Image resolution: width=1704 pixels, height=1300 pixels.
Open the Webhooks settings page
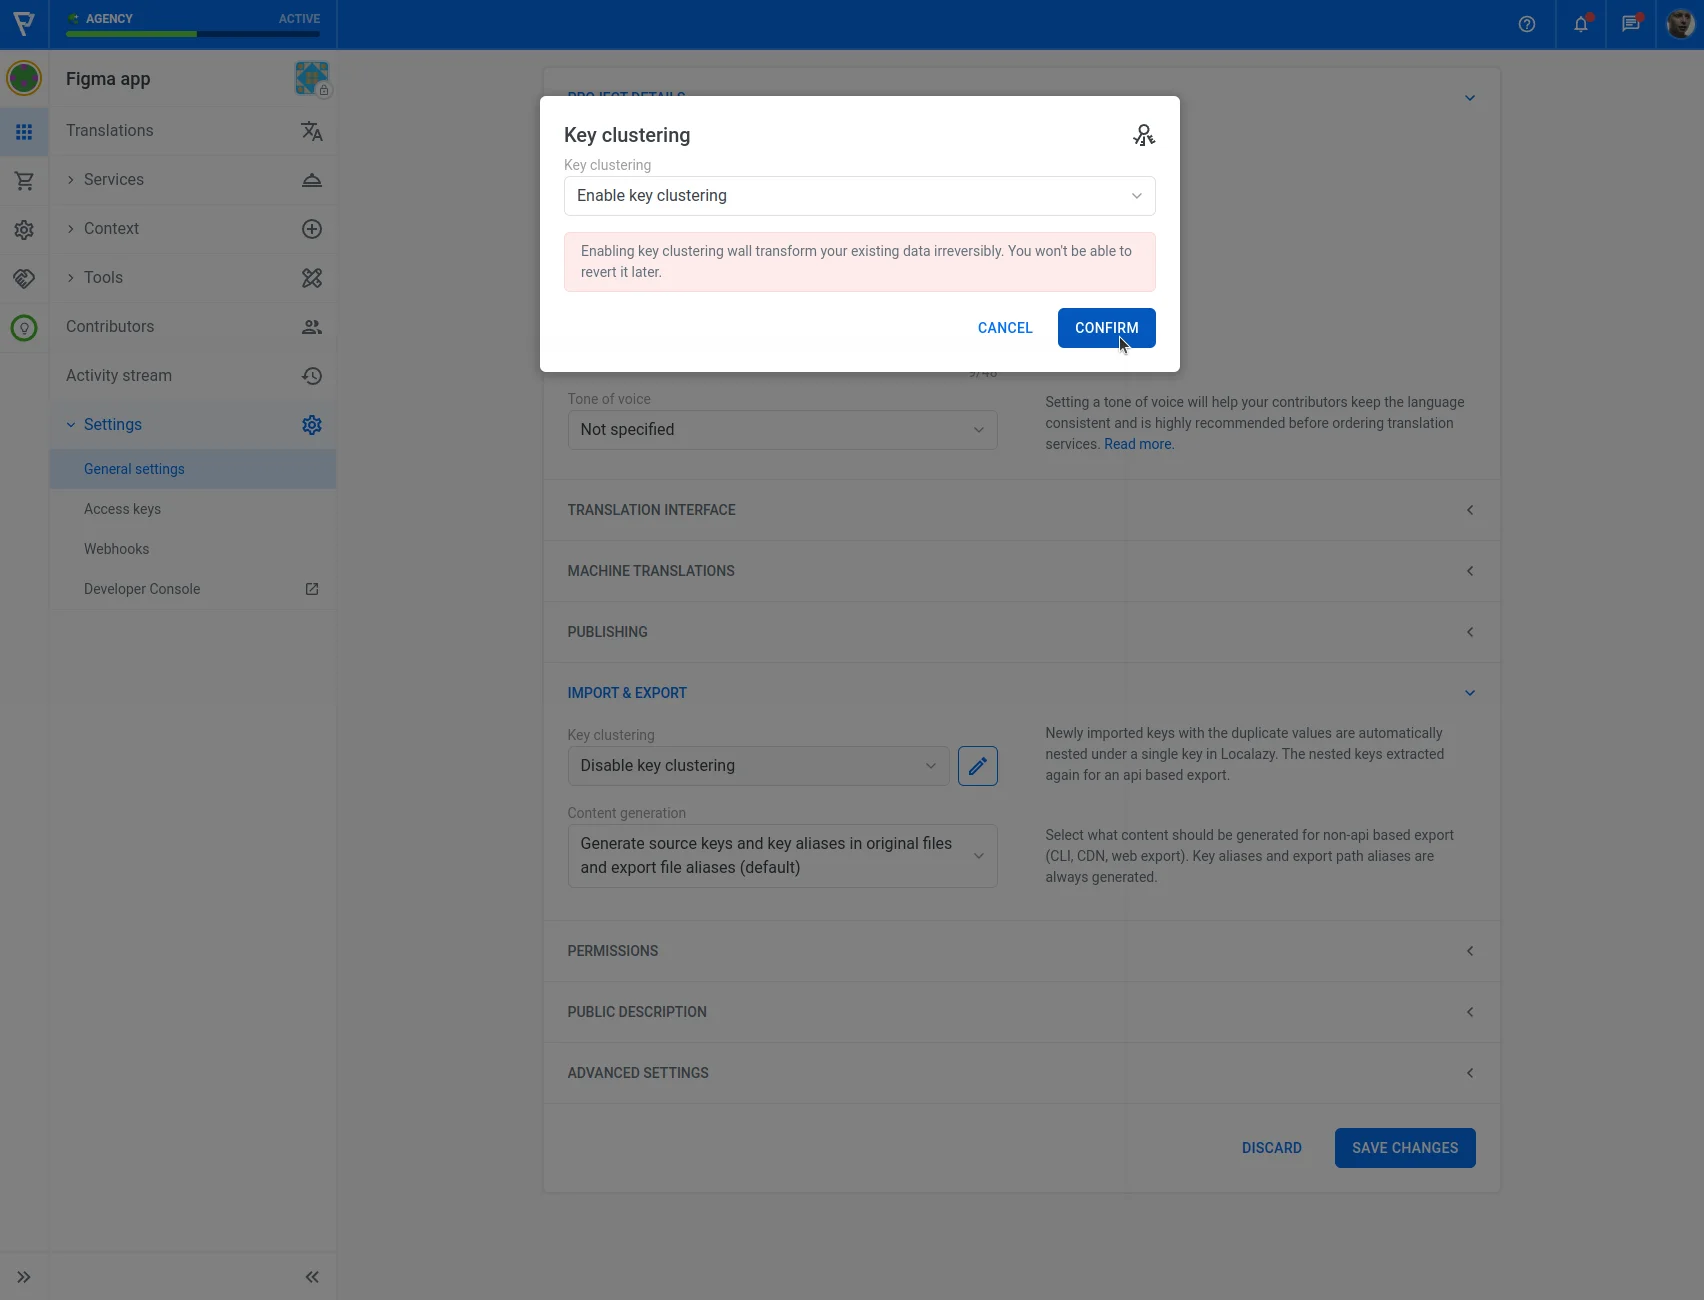[116, 549]
